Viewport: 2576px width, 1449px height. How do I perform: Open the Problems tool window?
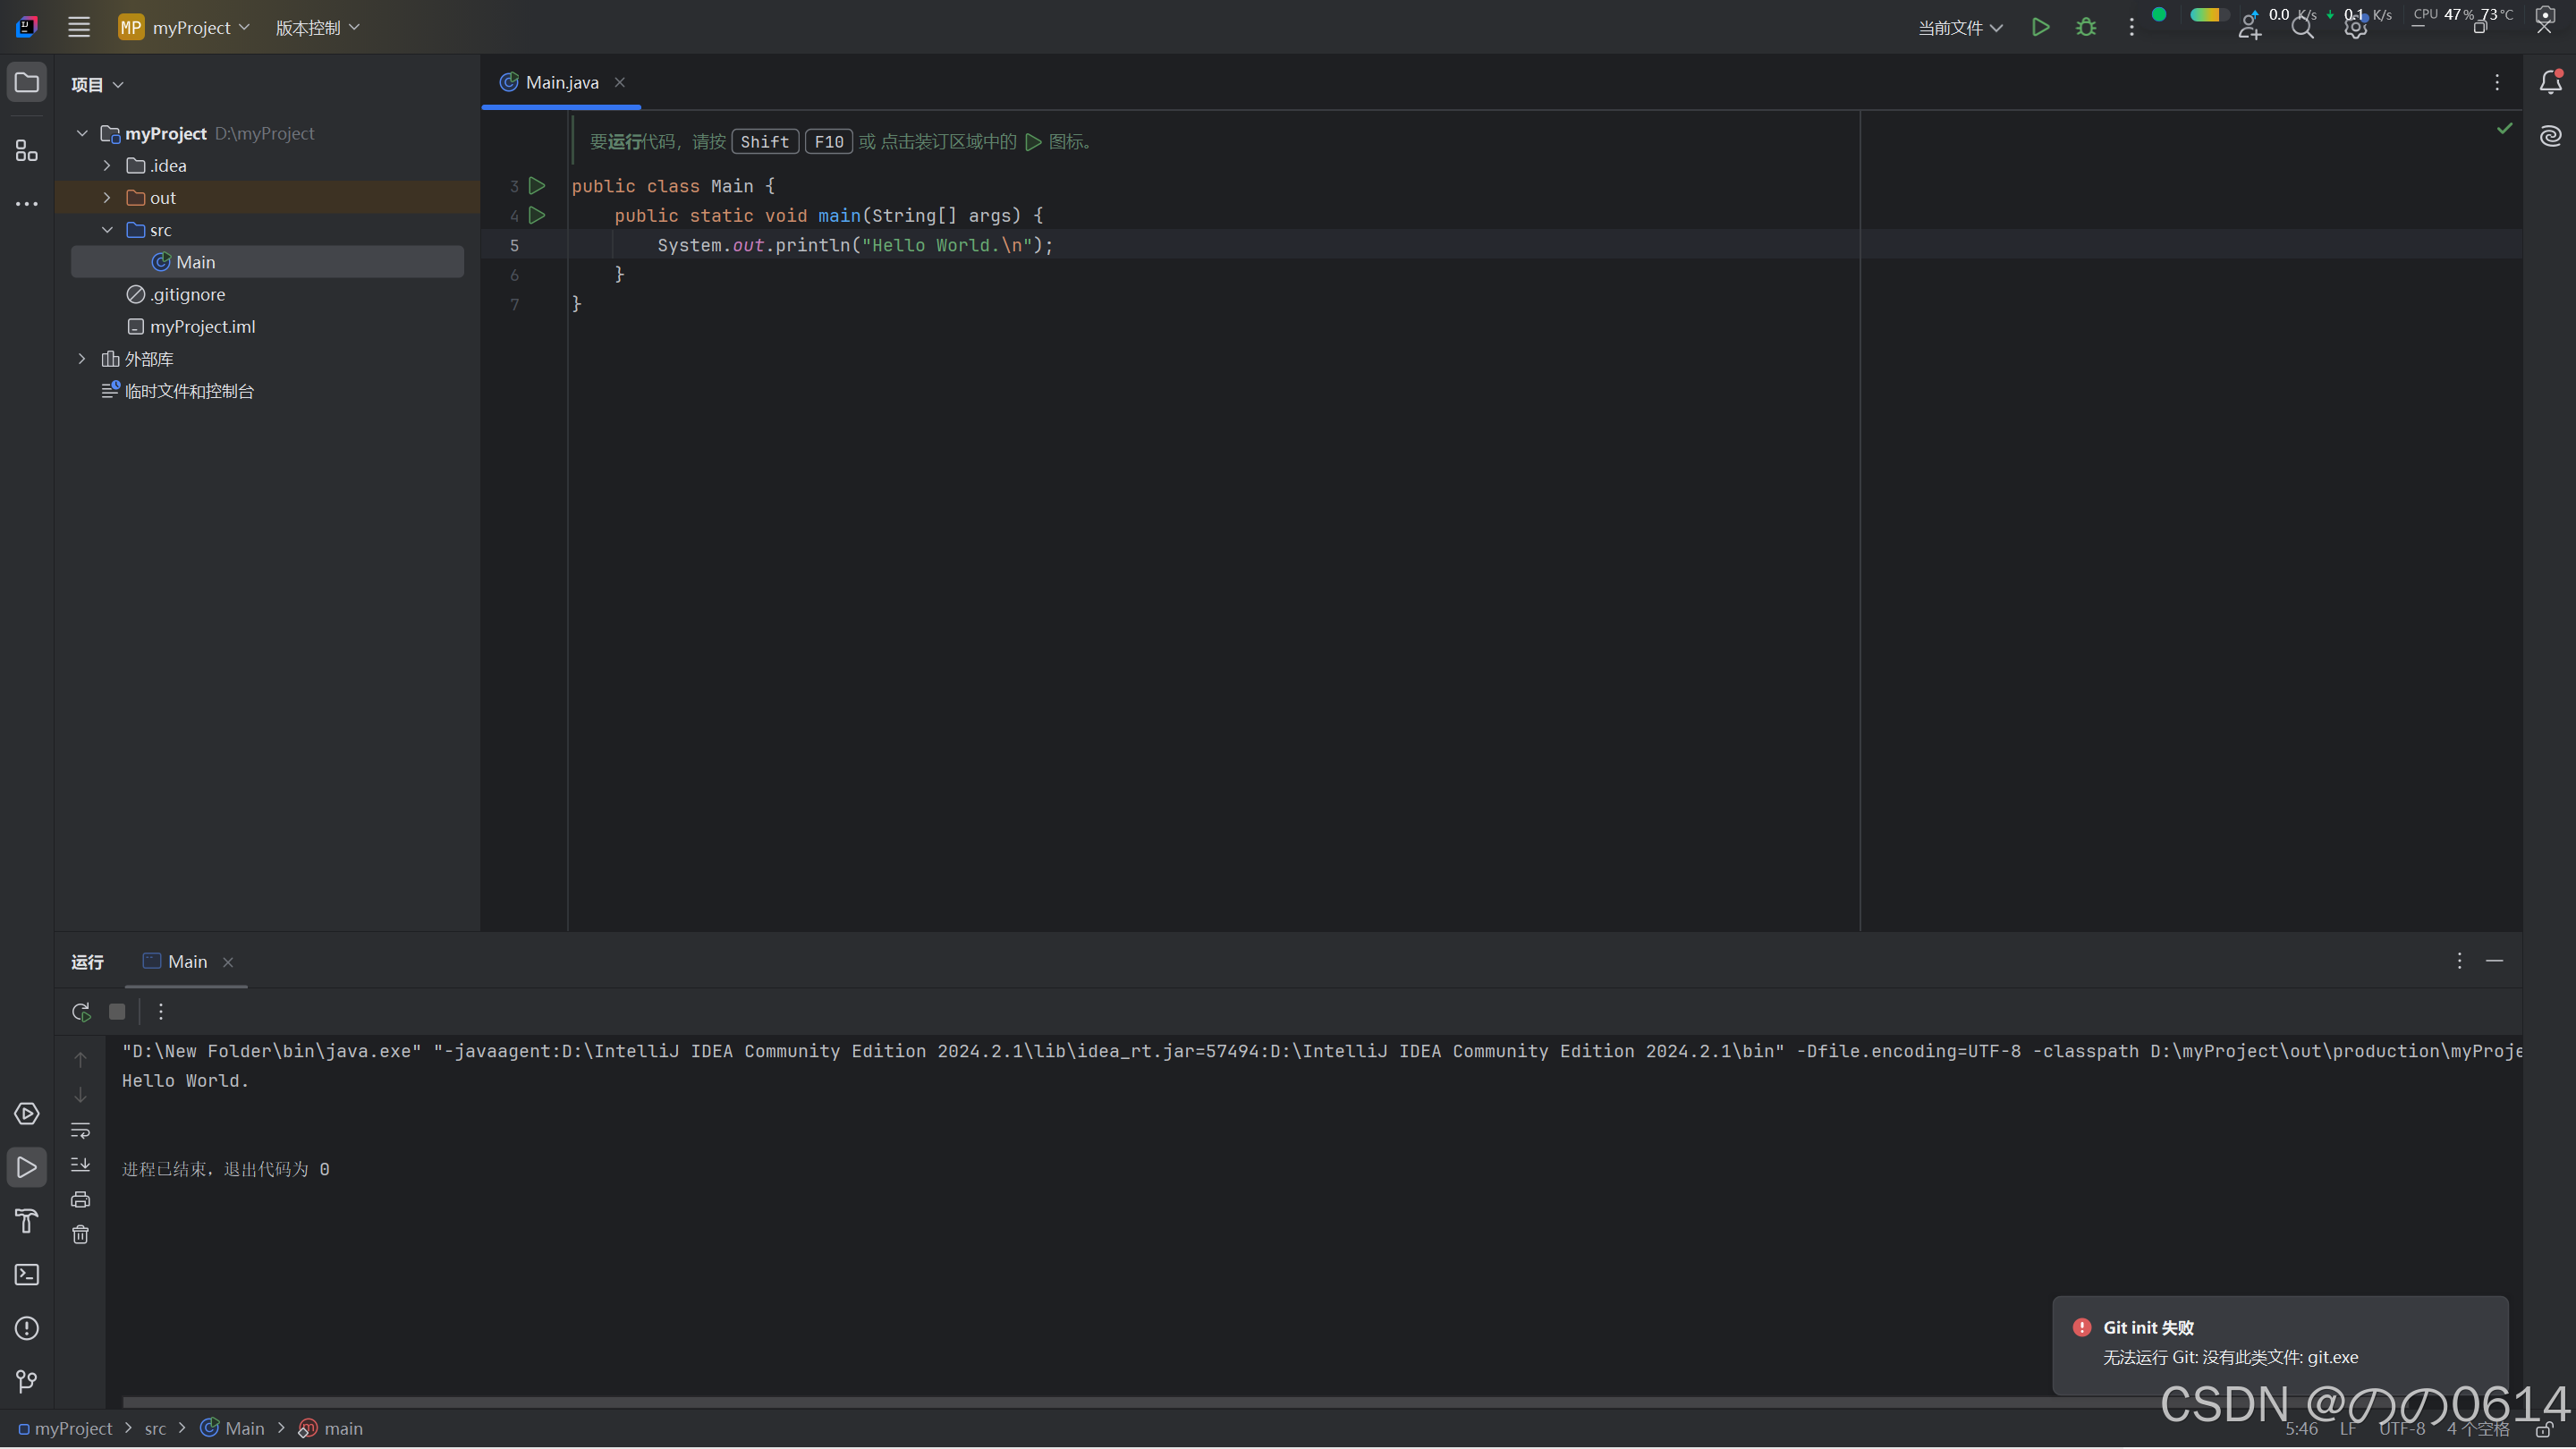pyautogui.click(x=26, y=1328)
